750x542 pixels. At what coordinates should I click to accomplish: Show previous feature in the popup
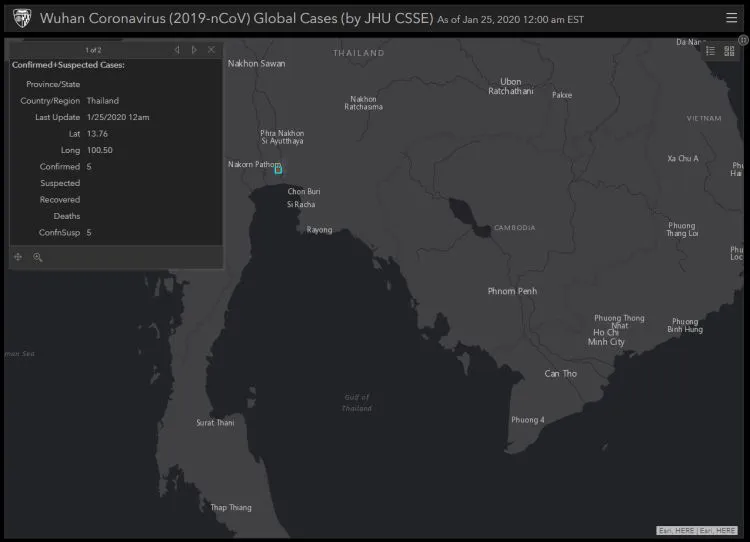point(177,50)
